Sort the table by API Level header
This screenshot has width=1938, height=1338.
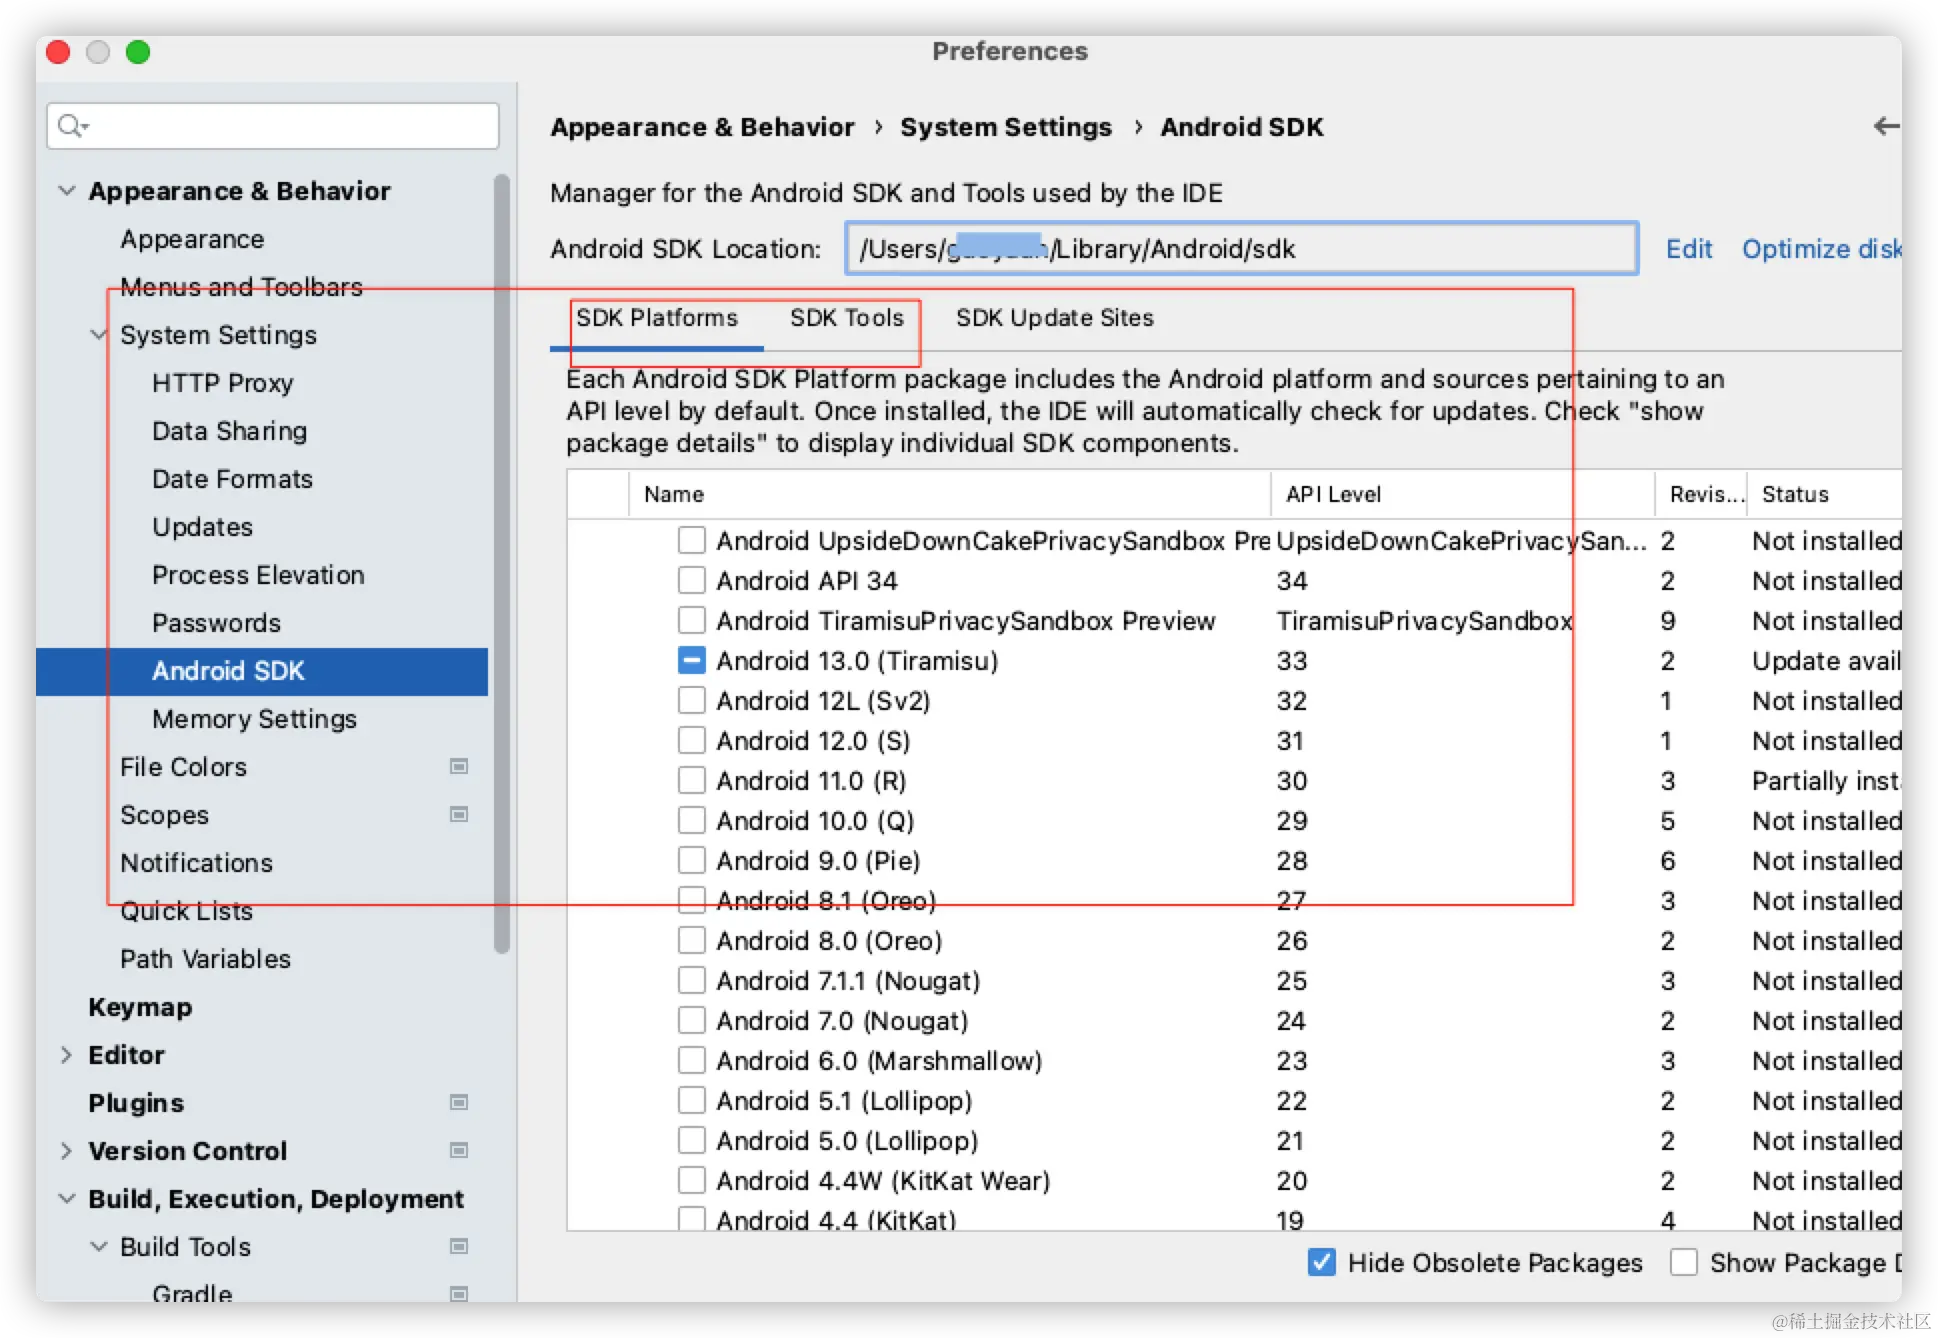1463,494
